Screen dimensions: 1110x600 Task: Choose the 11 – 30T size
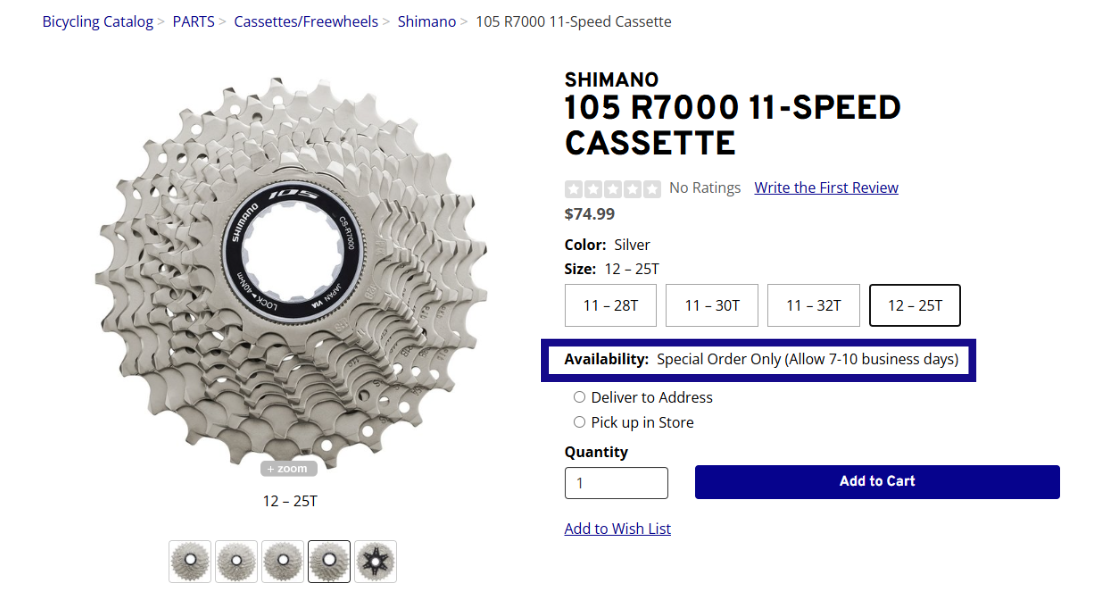coord(711,305)
